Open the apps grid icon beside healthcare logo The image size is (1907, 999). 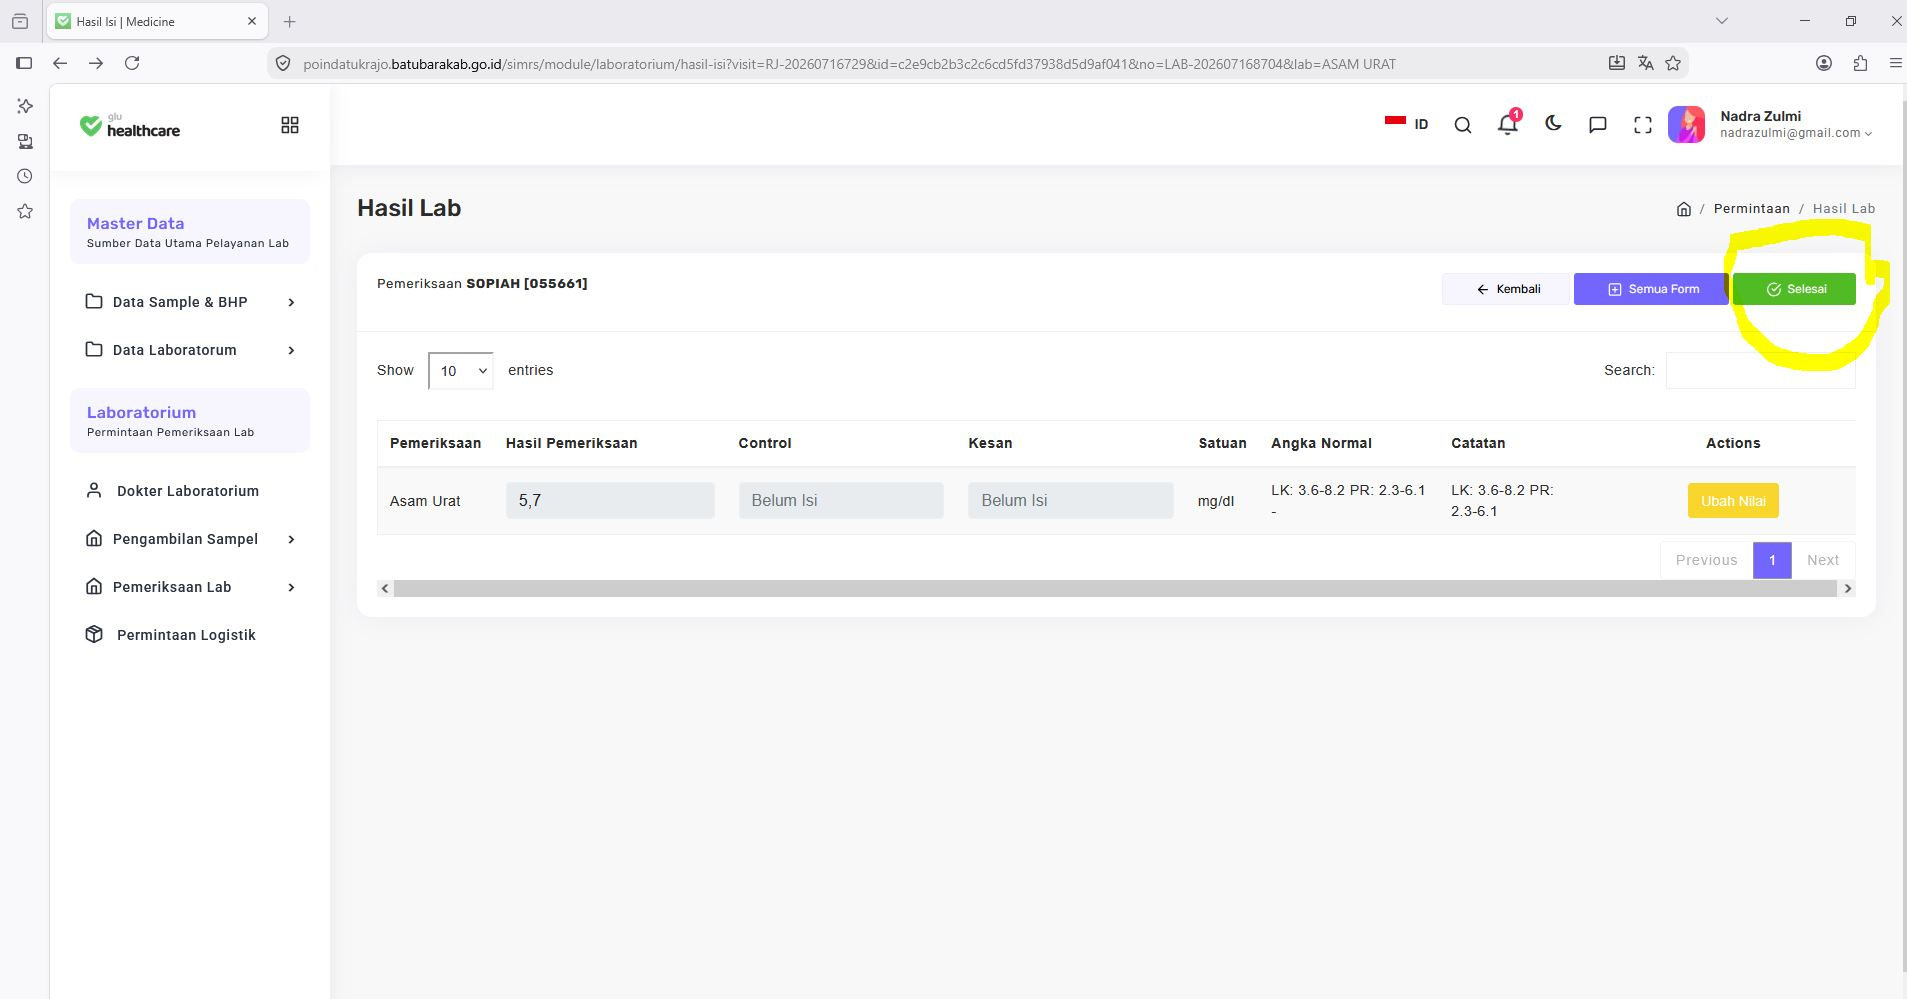(290, 125)
